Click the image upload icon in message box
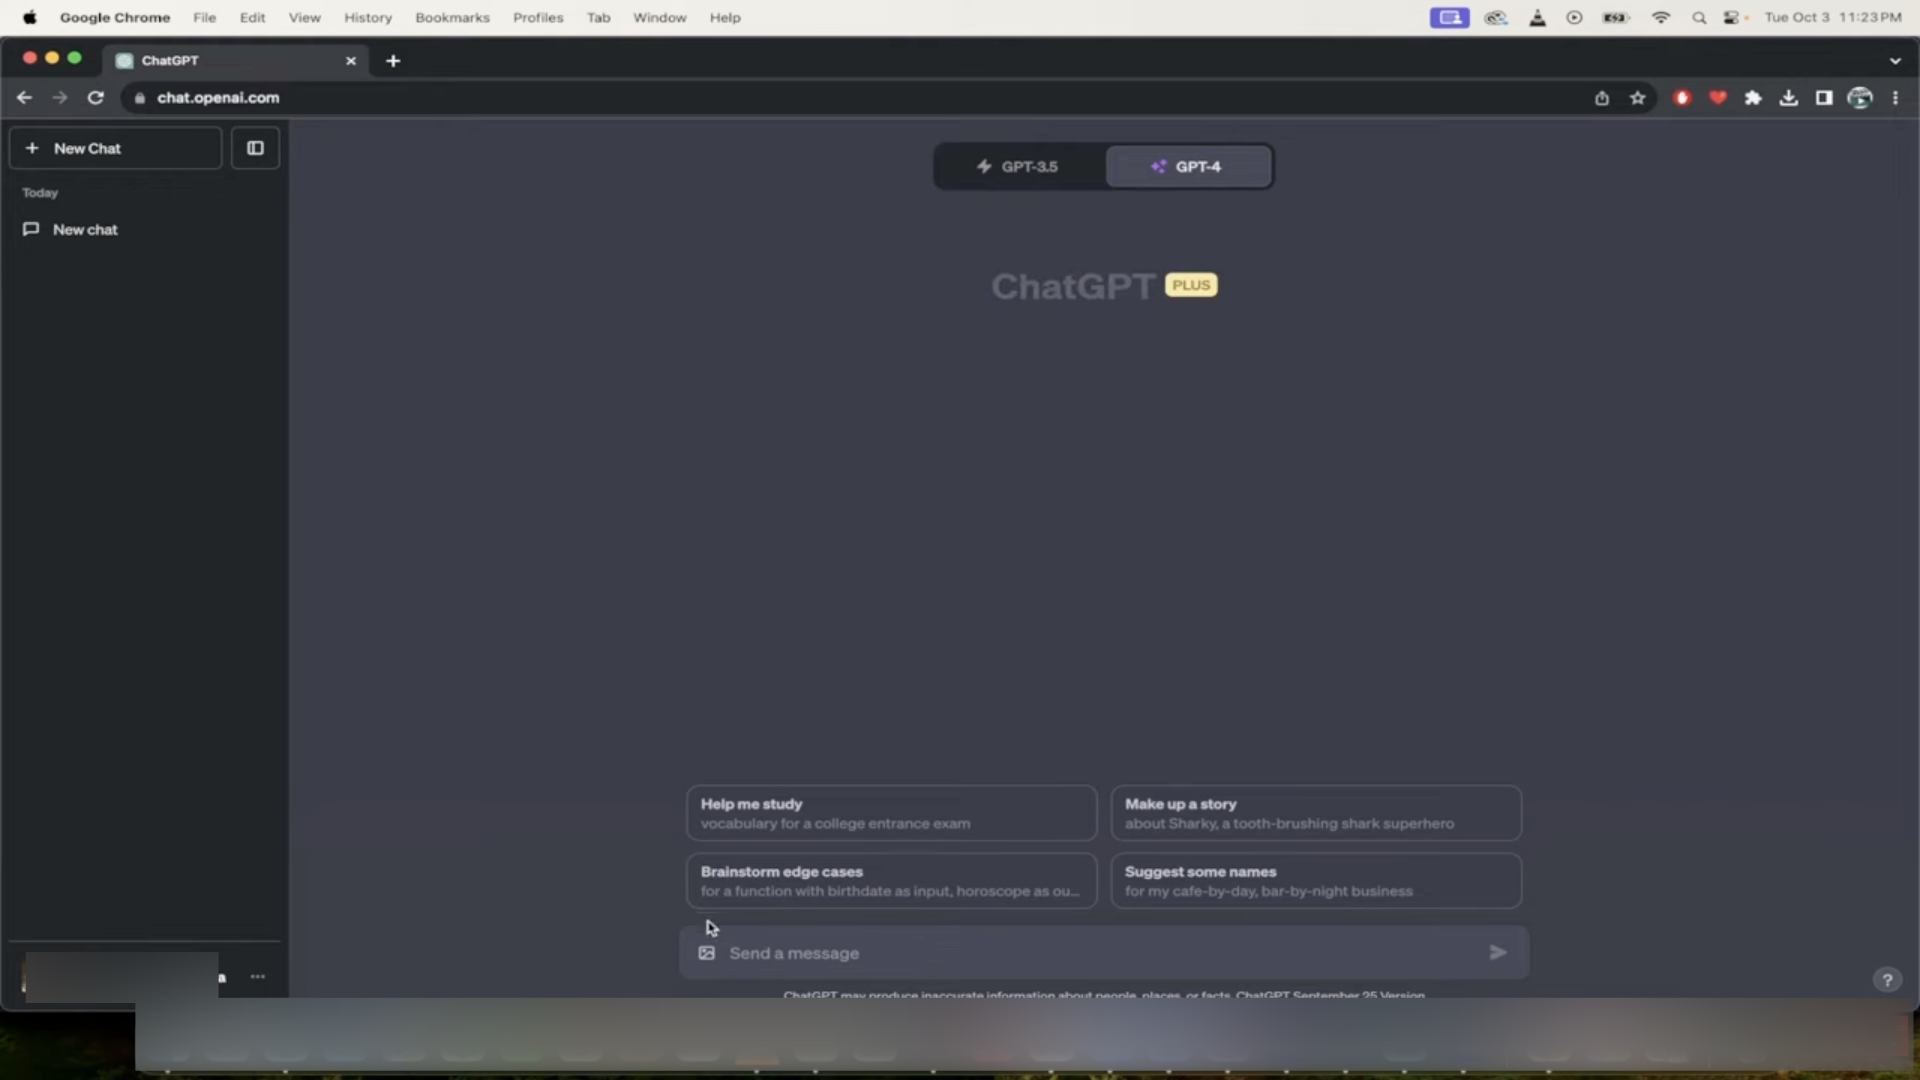This screenshot has height=1080, width=1920. (x=707, y=953)
